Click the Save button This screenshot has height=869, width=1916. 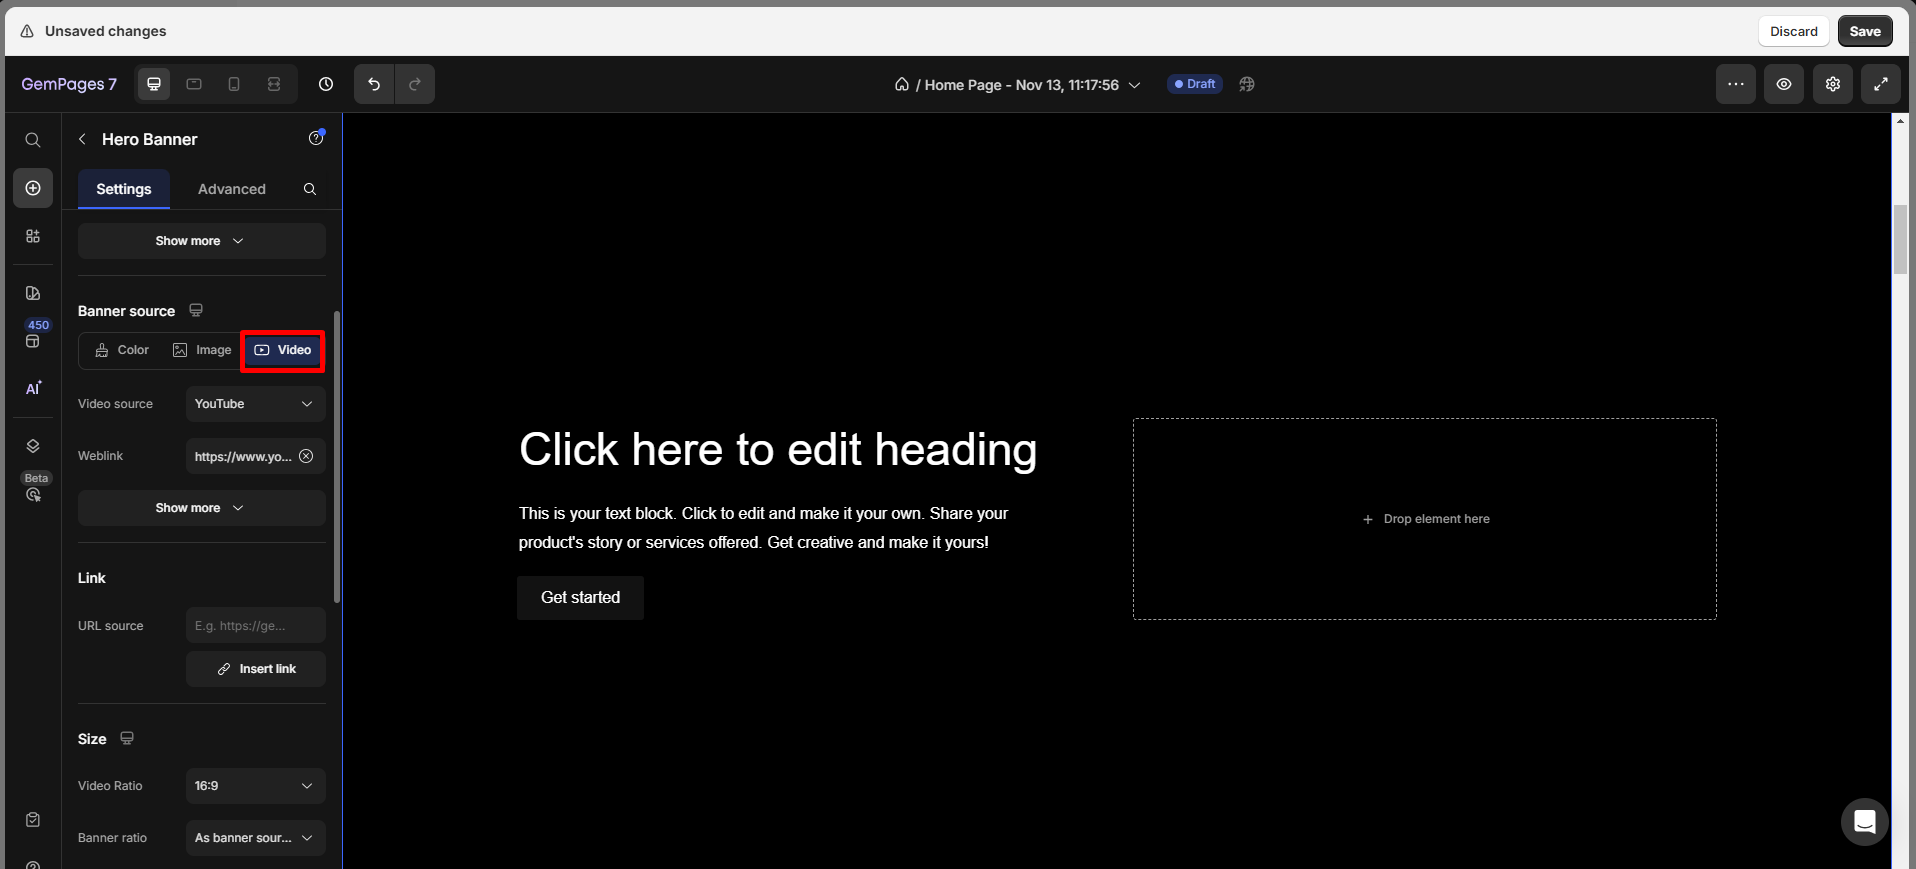click(1864, 31)
